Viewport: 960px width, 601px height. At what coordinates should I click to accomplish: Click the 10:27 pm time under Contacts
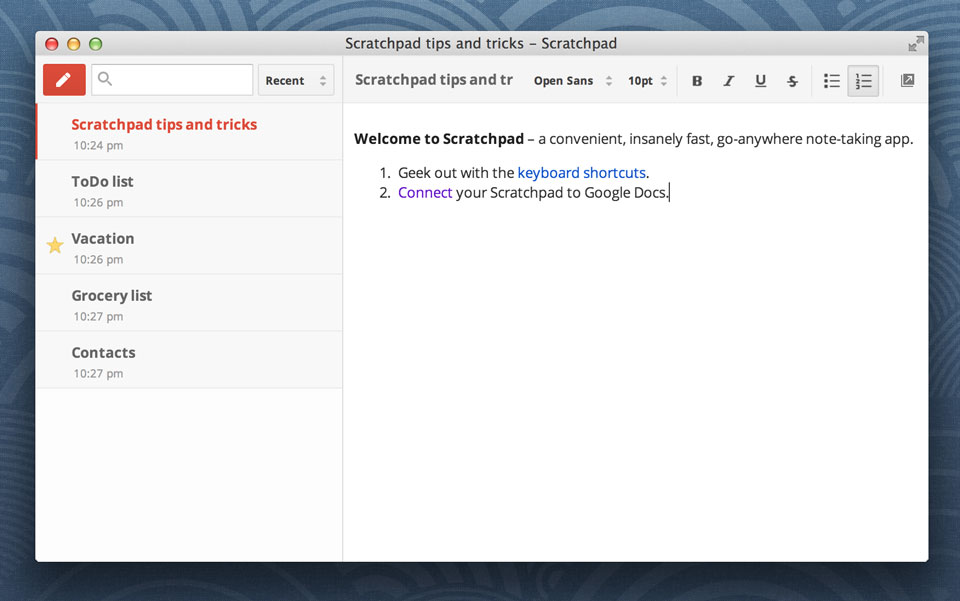98,373
